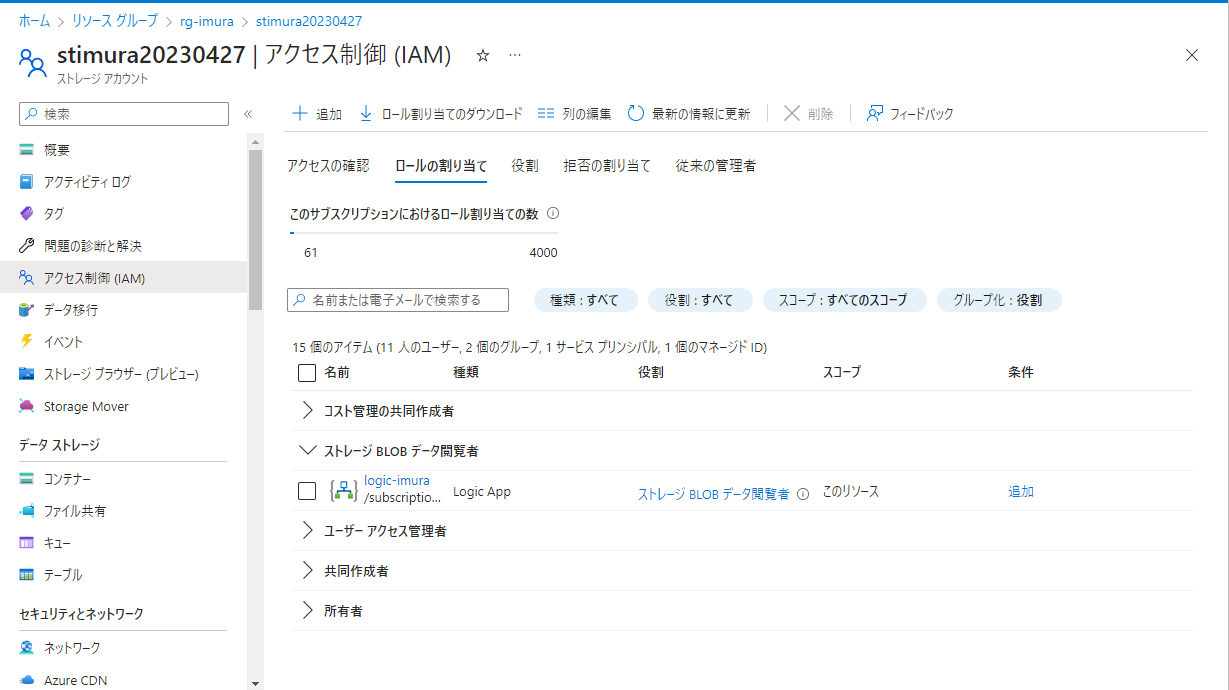Click the 追加 plus toolbar button
Screen dimensions: 1229x690
pos(316,114)
